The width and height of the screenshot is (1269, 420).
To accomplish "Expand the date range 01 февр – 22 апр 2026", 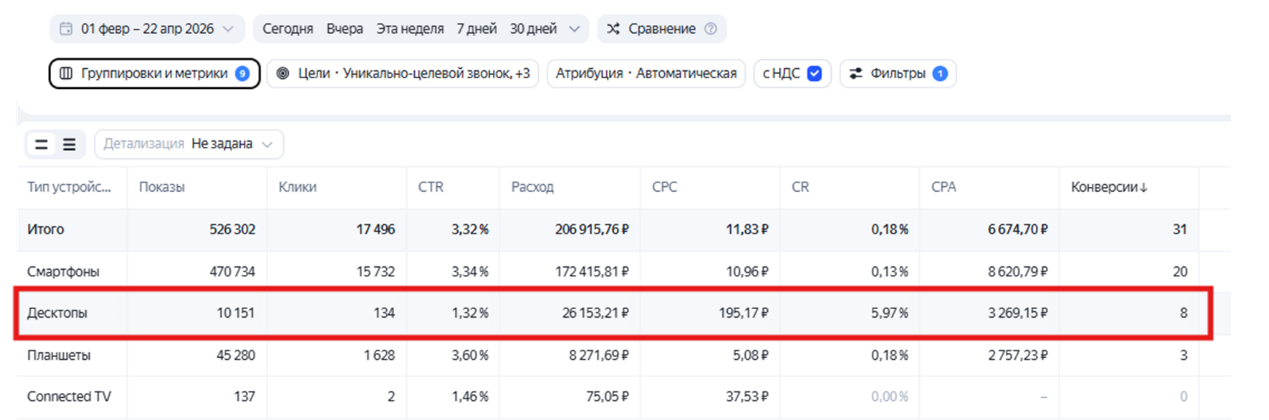I will click(148, 29).
